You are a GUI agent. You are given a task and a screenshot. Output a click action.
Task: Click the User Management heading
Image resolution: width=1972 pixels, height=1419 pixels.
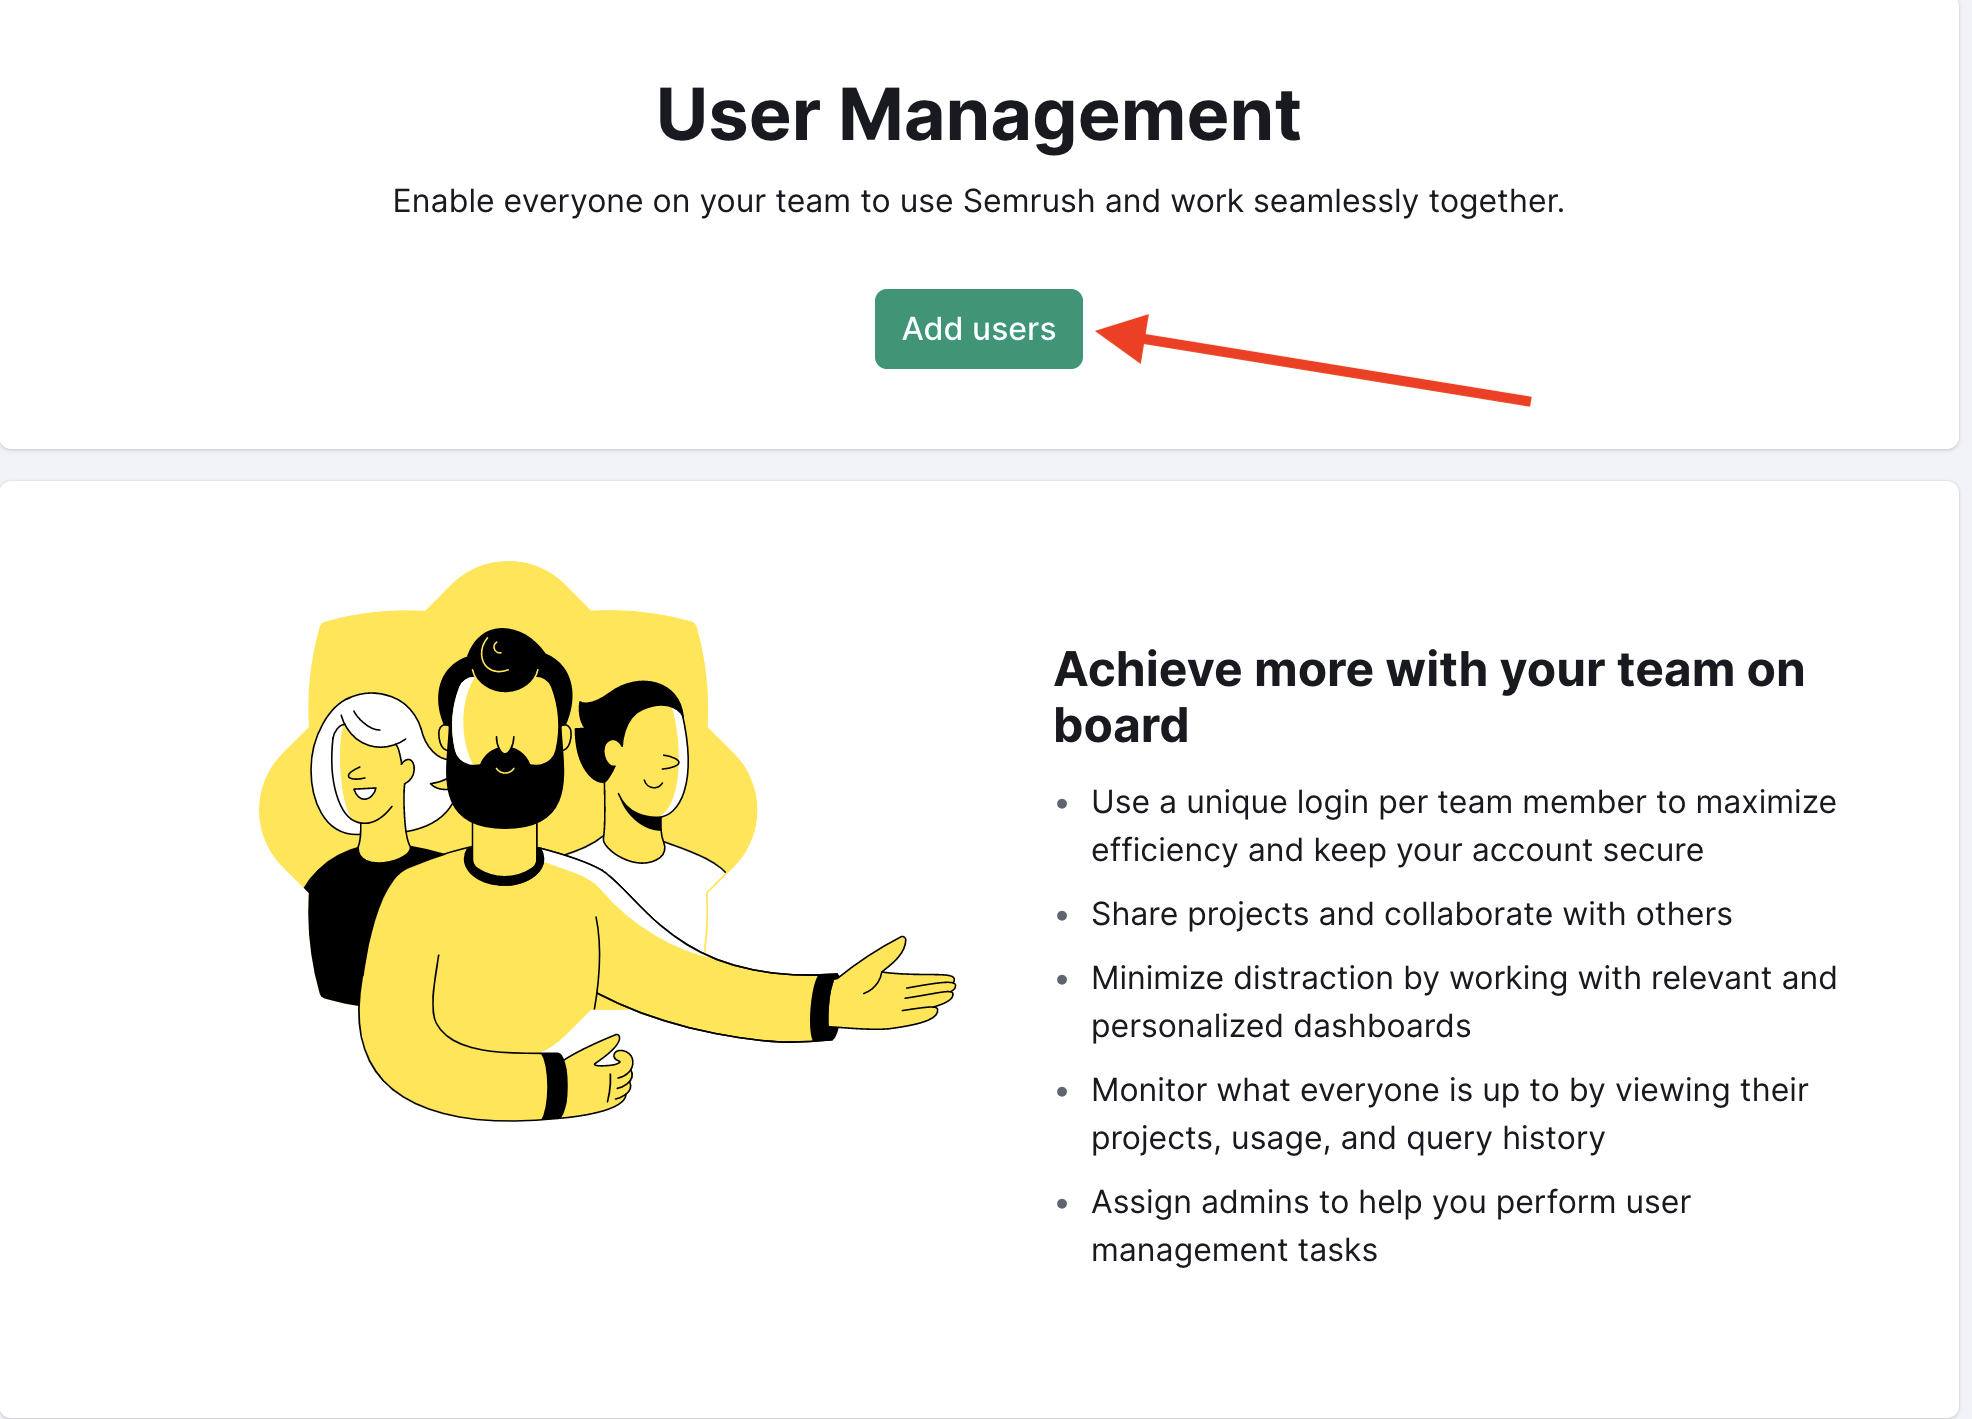pos(978,114)
